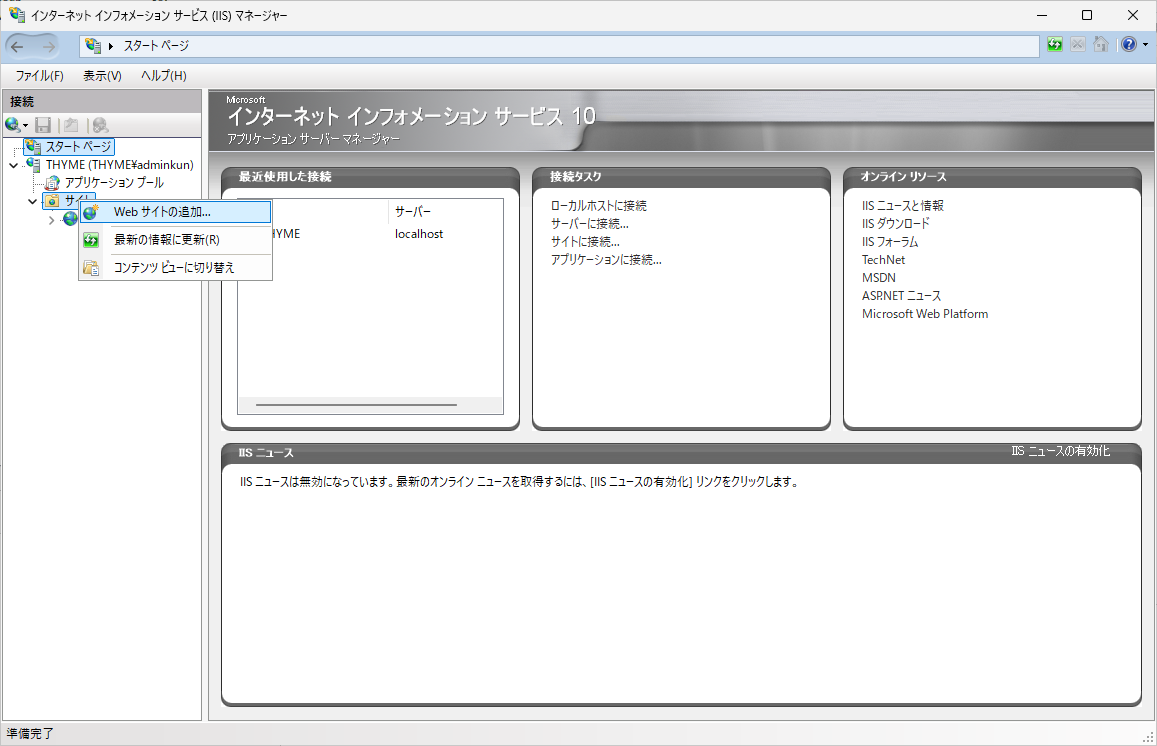The height and width of the screenshot is (746, 1157).
Task: Click the アプリケーションに接続... link
Action: click(x=606, y=260)
